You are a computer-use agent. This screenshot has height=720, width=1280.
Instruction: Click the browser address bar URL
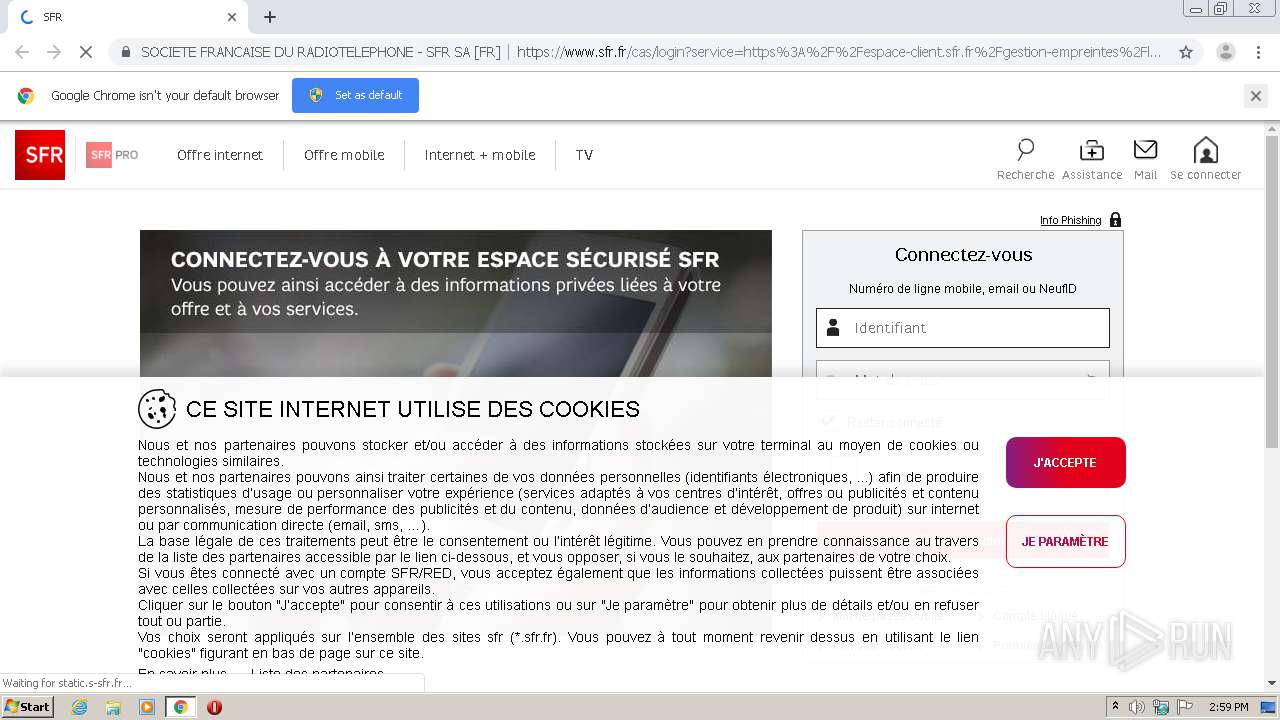click(x=839, y=52)
